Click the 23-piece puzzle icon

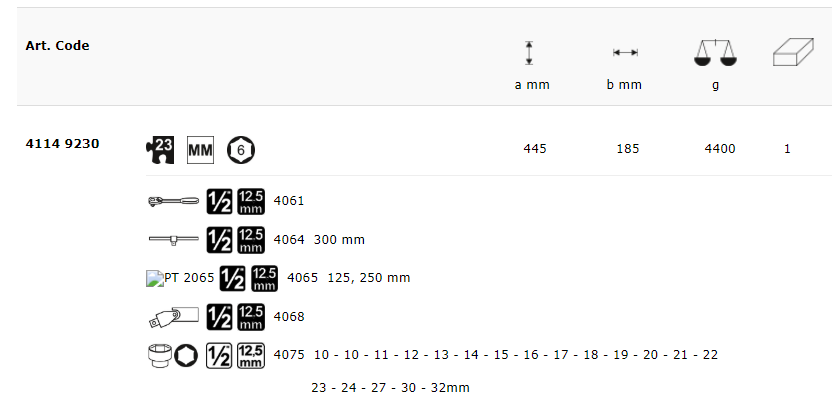160,149
